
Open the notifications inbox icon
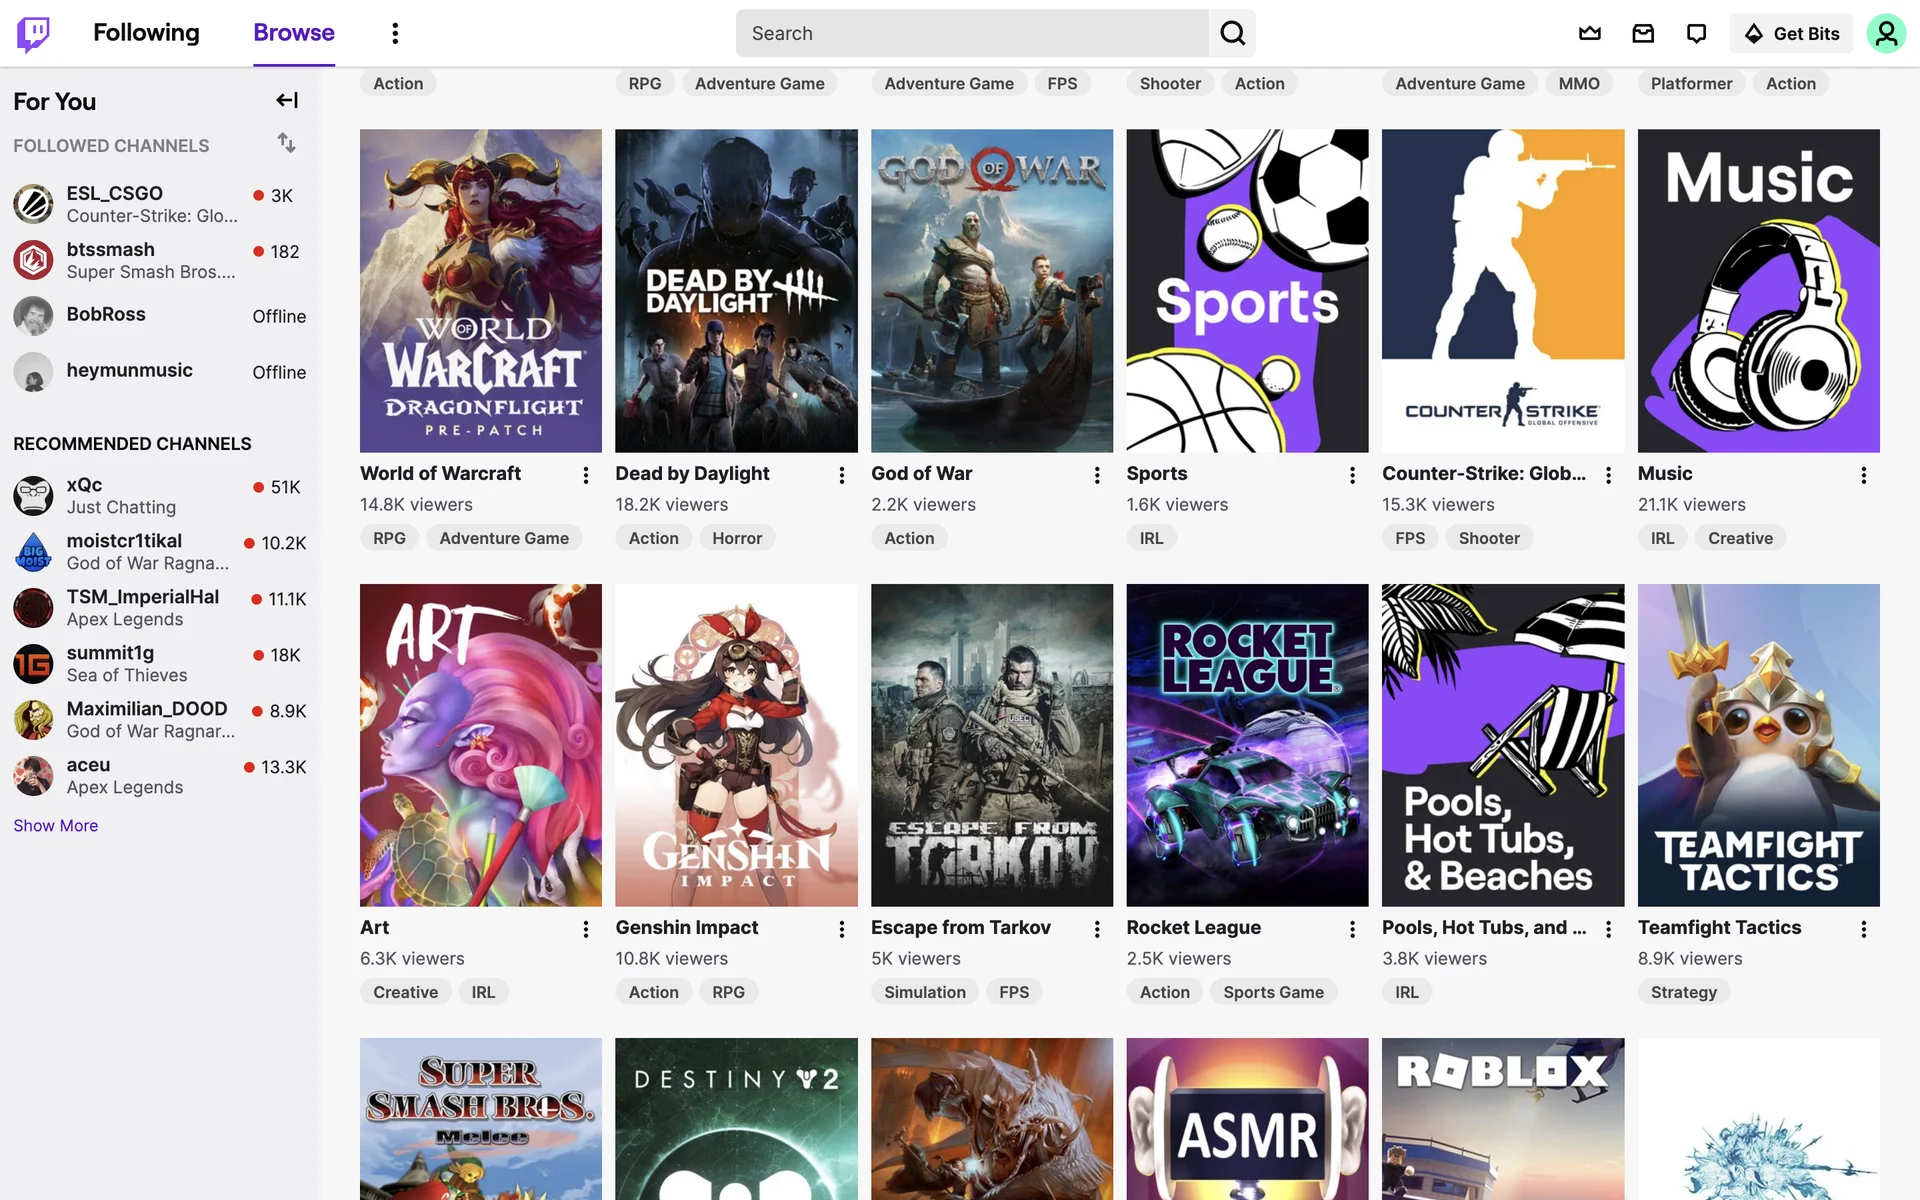(1643, 33)
